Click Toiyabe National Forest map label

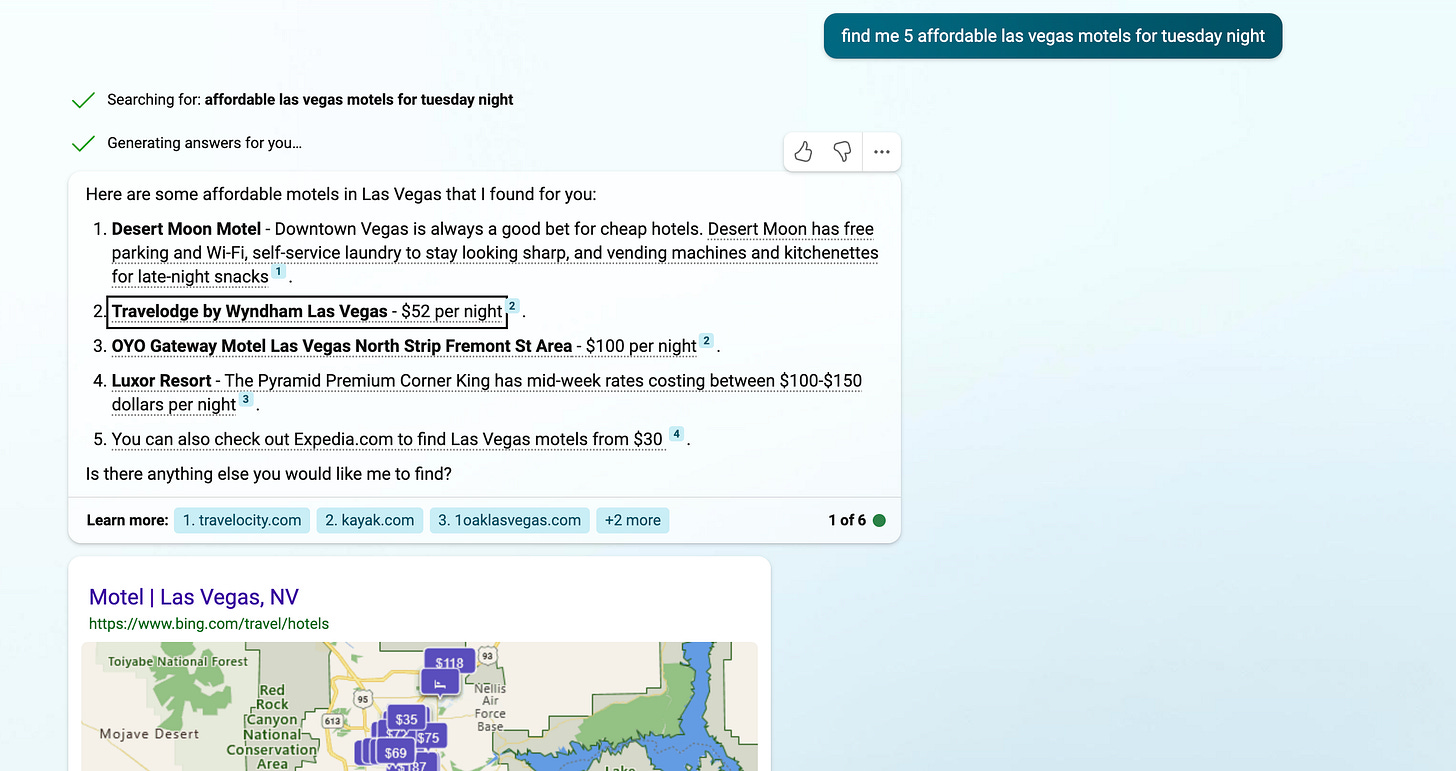(x=178, y=661)
